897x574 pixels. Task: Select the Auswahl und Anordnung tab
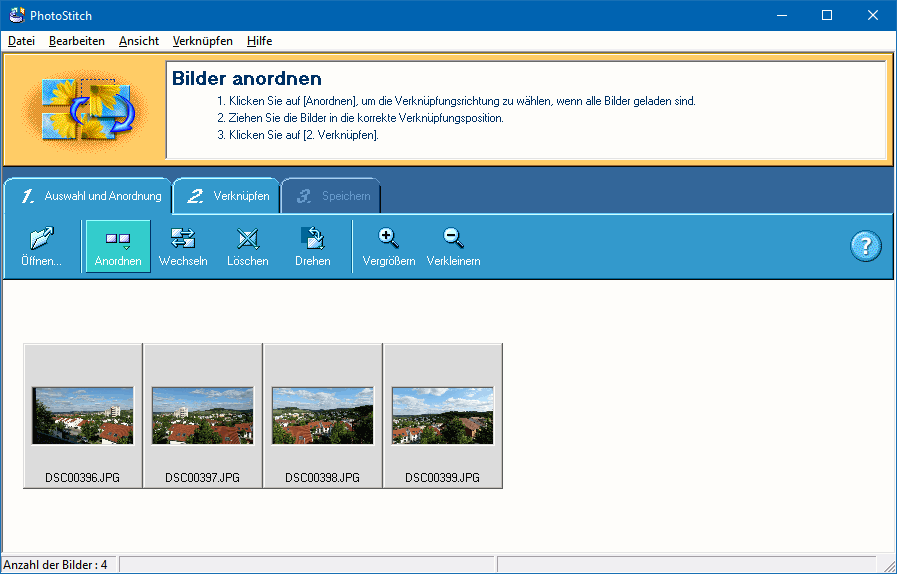(88, 196)
